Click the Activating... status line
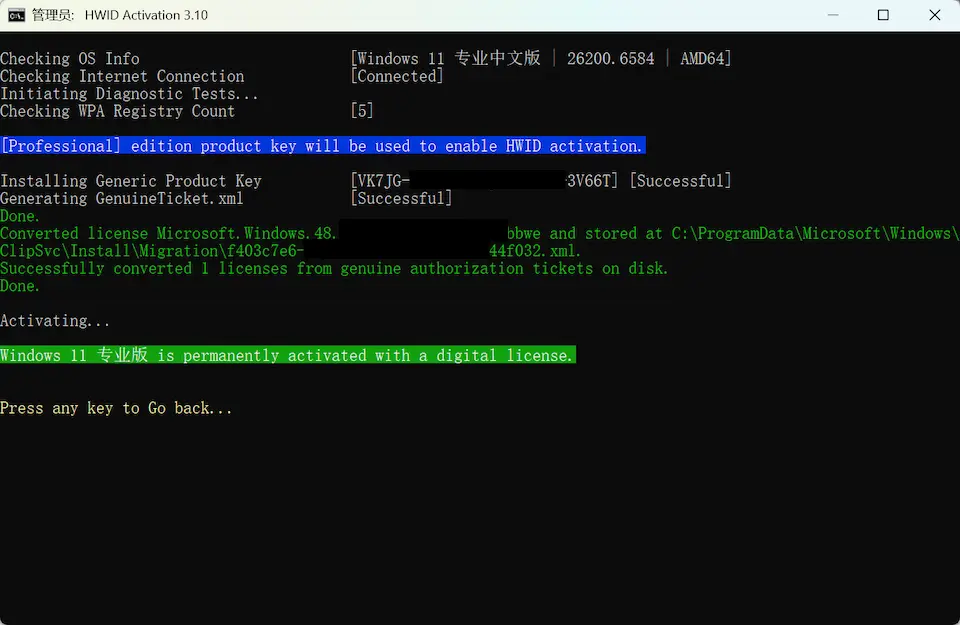The height and width of the screenshot is (625, 960). tap(55, 321)
